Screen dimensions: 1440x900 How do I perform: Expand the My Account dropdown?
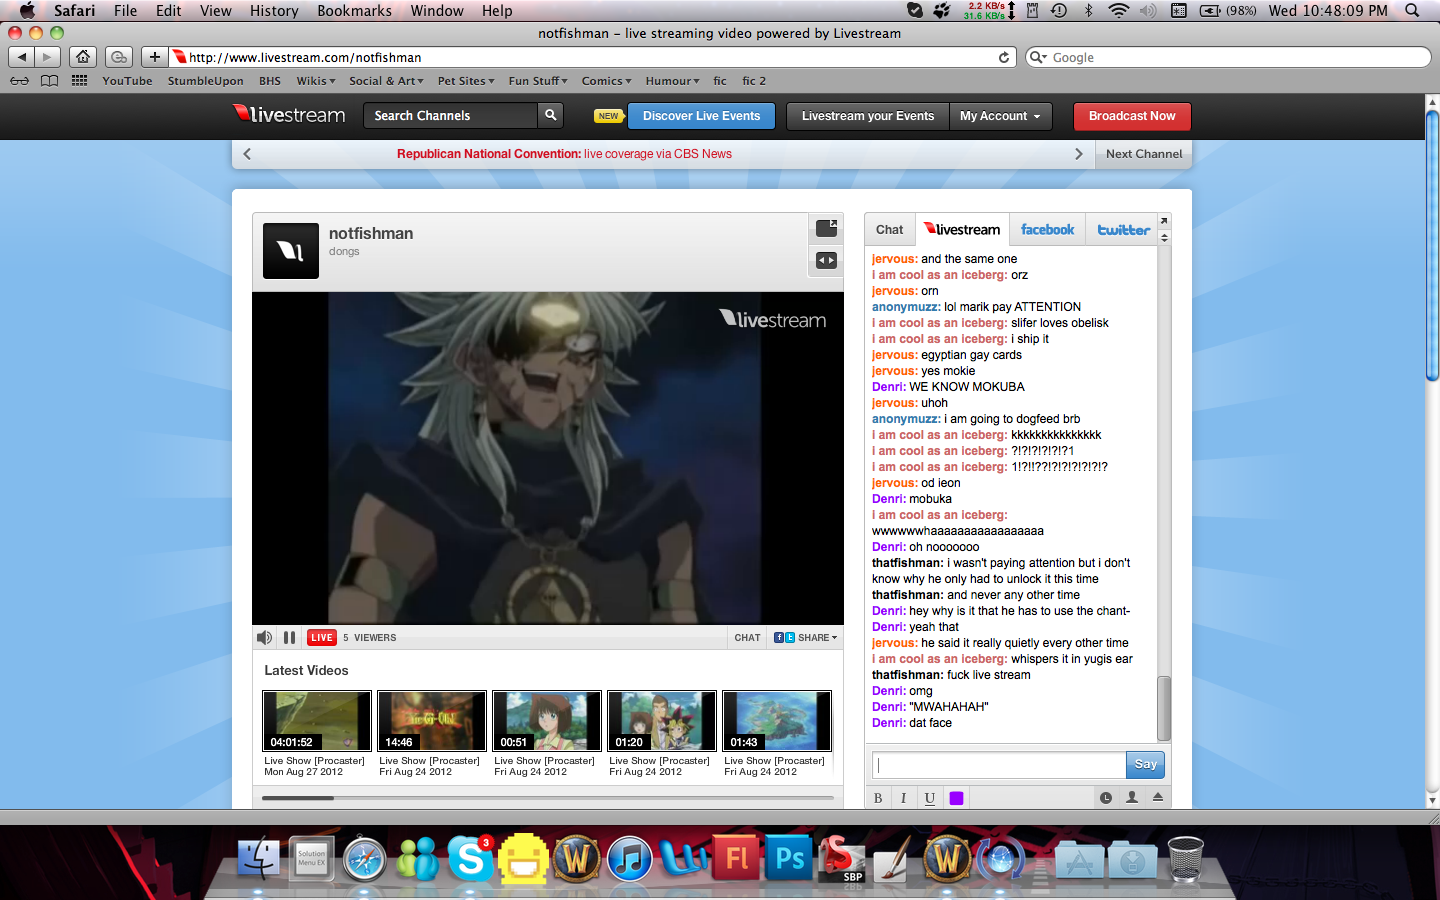pos(1000,116)
